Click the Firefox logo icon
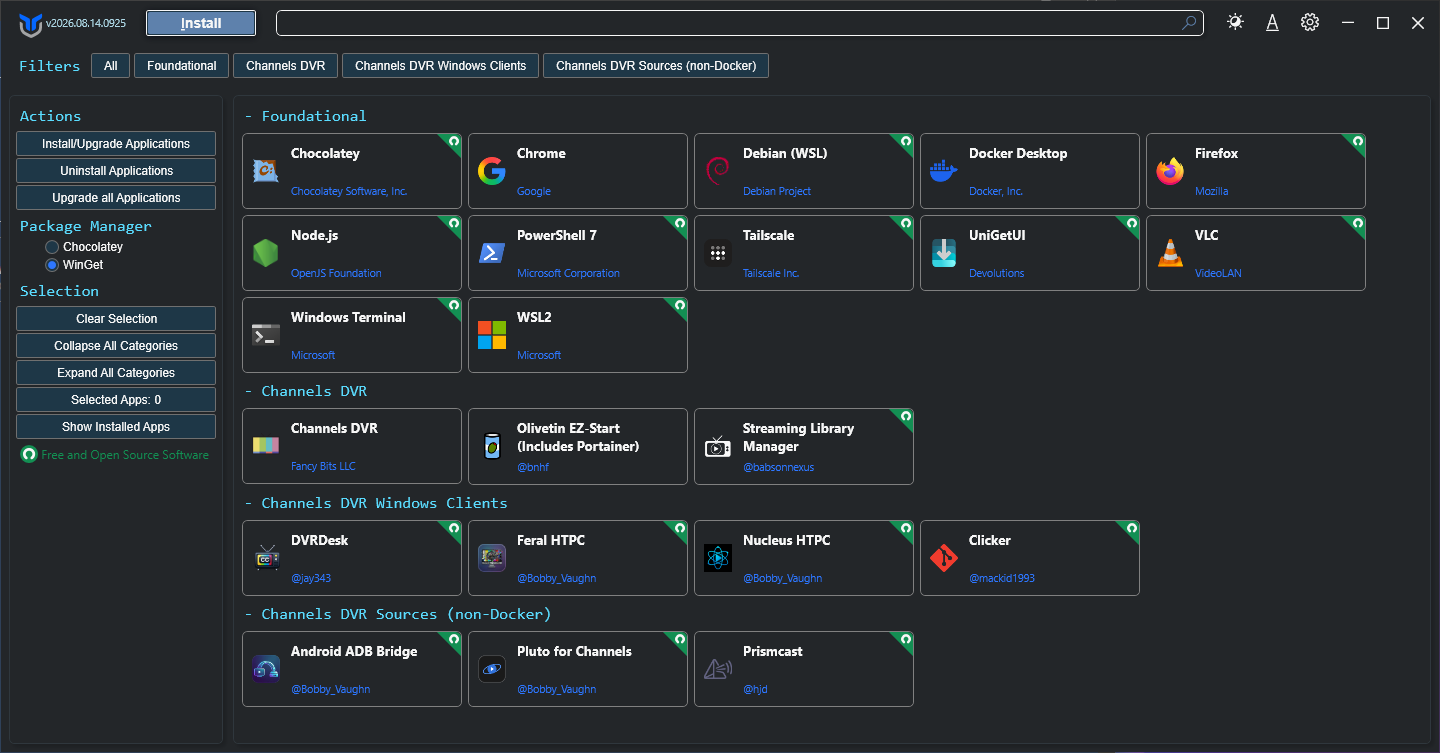This screenshot has width=1440, height=753. (1170, 171)
